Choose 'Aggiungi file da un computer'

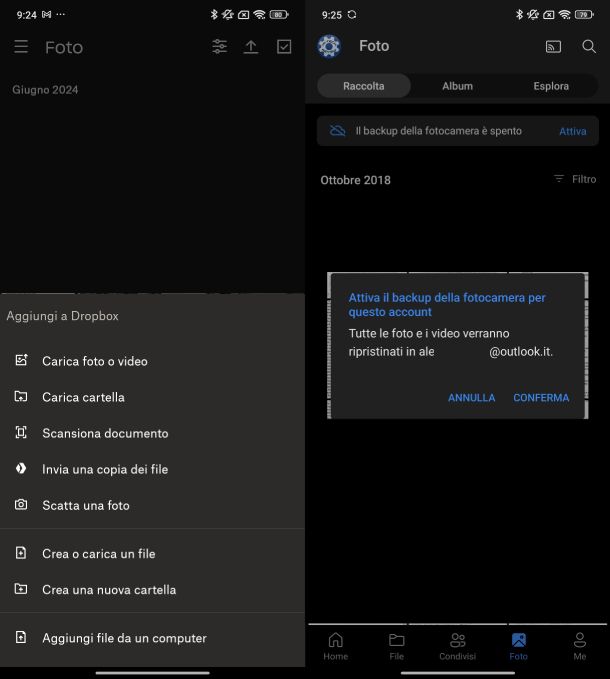(152, 638)
